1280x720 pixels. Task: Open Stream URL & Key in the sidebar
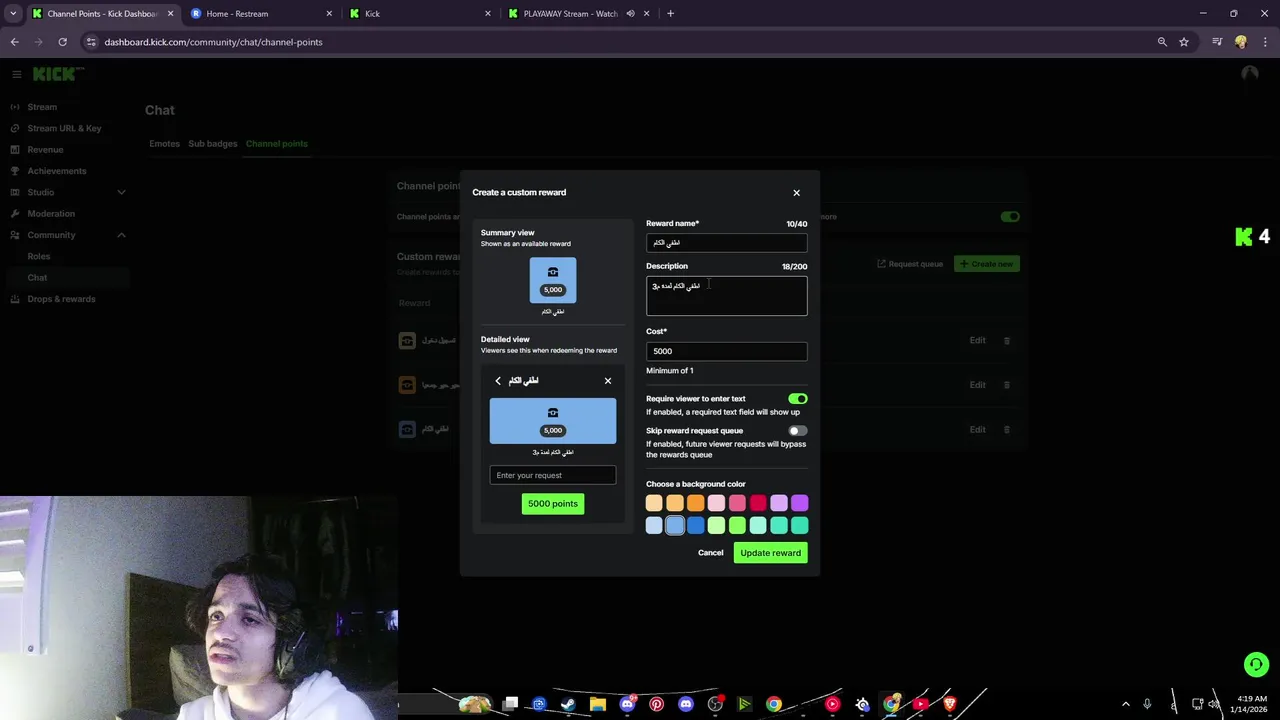click(x=64, y=128)
